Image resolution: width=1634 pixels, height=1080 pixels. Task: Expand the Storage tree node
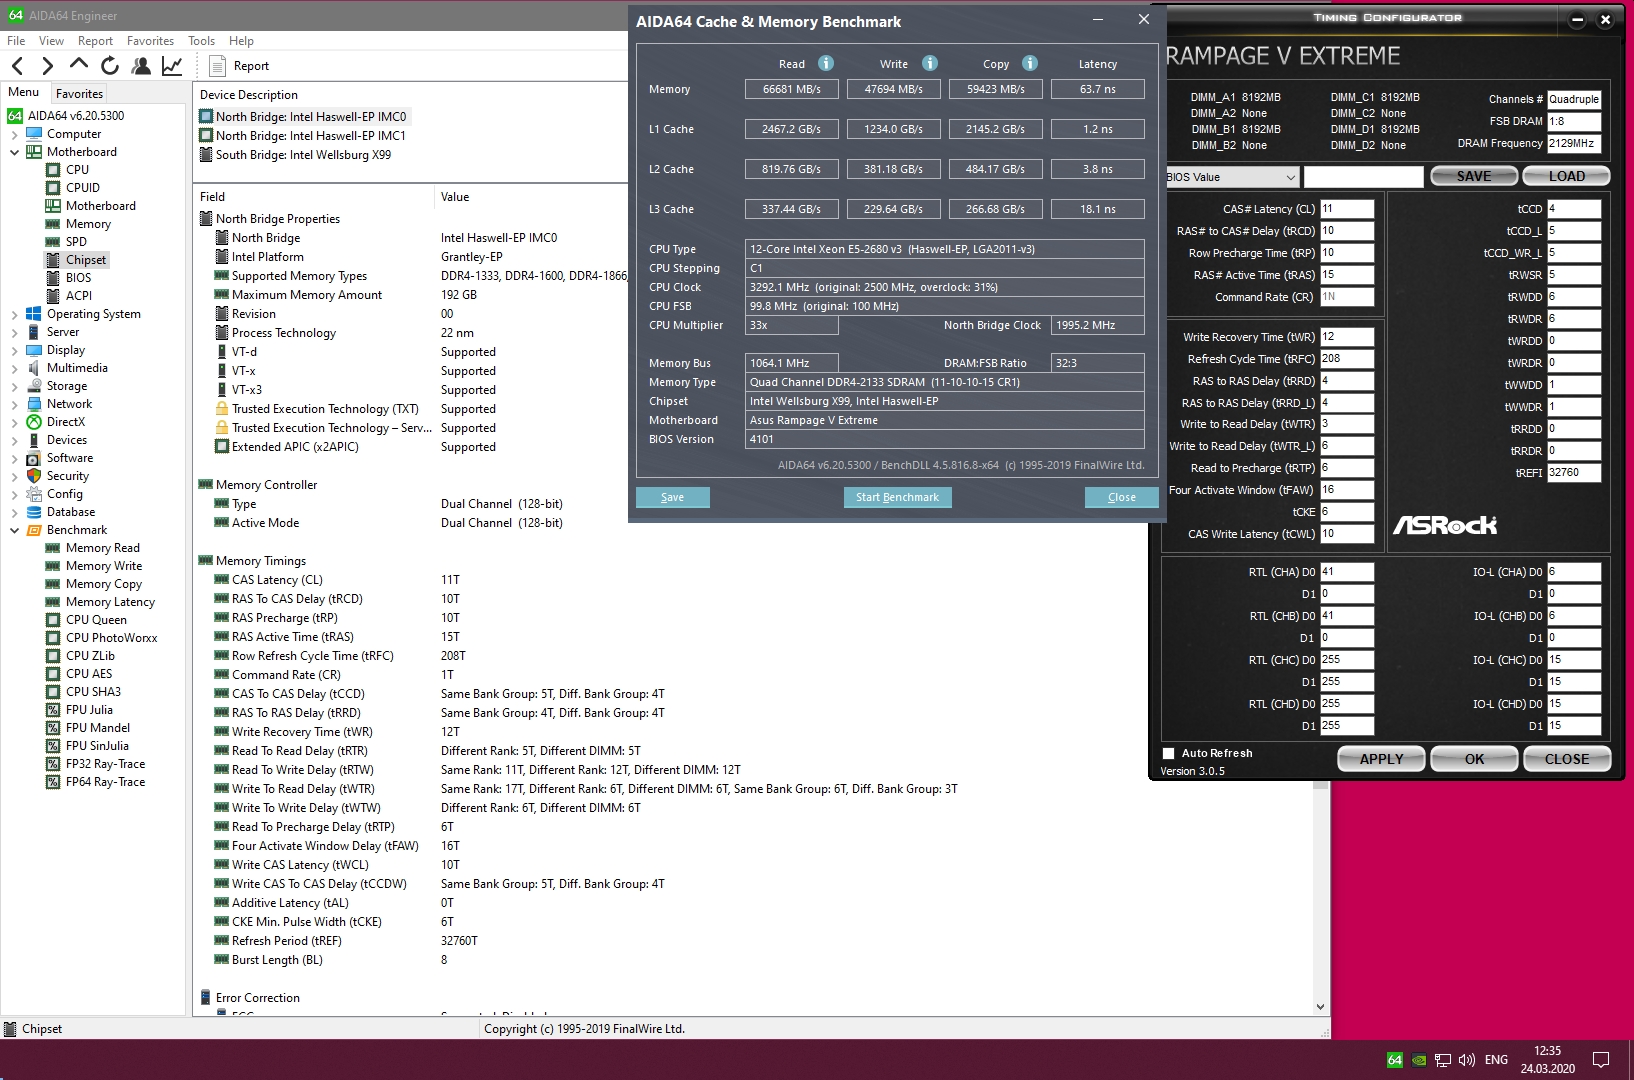tap(14, 386)
